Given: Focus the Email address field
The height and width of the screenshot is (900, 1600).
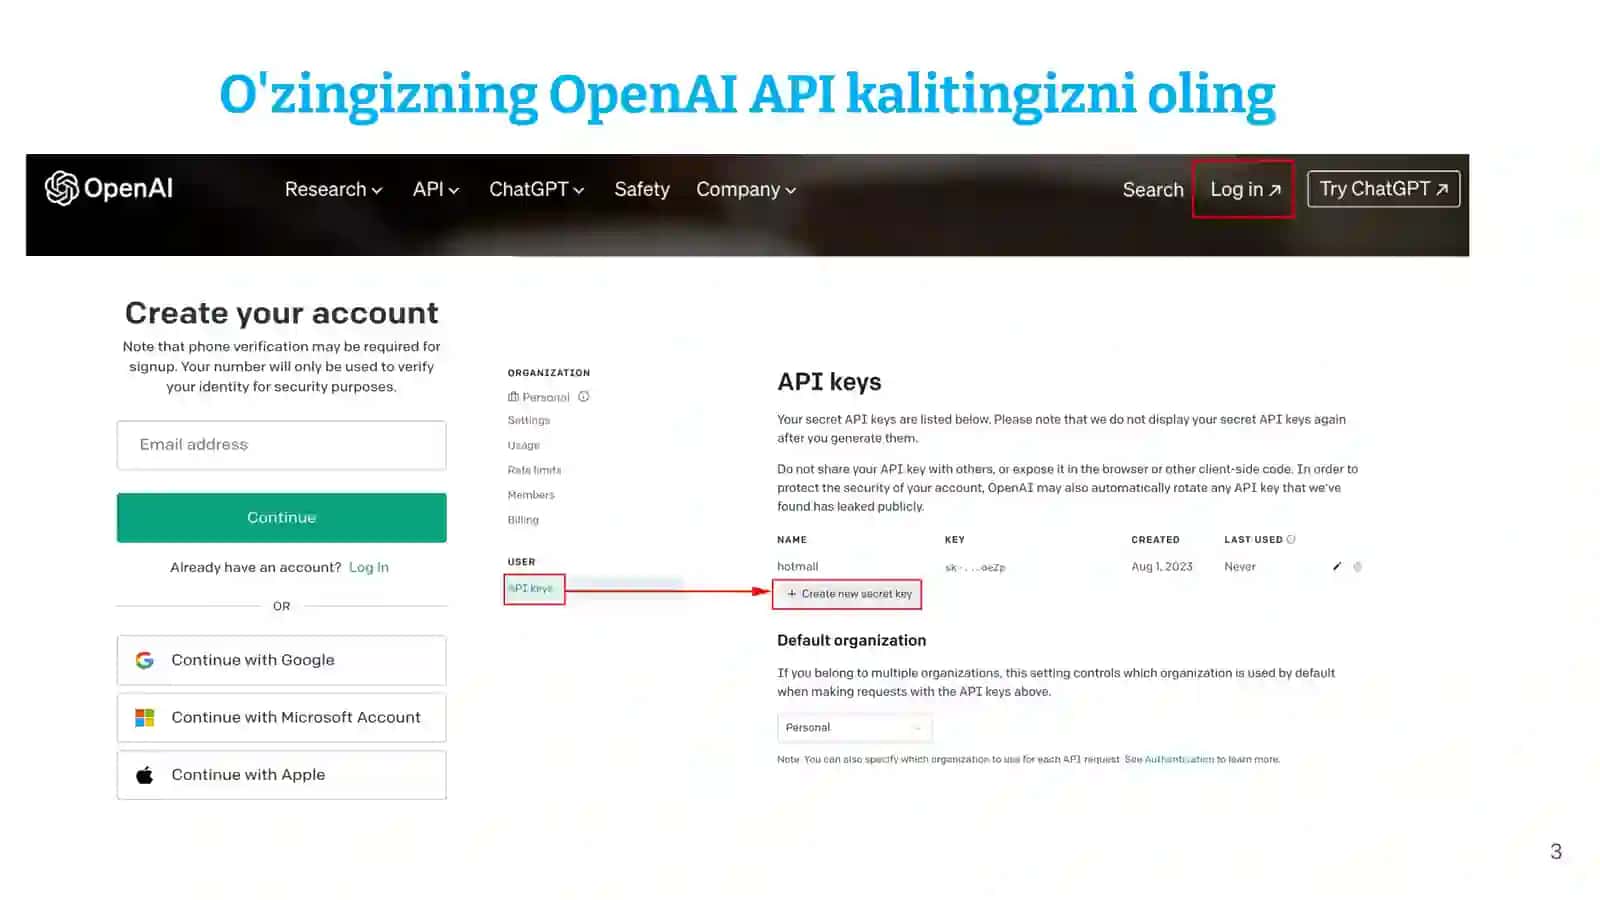Looking at the screenshot, I should pyautogui.click(x=281, y=445).
